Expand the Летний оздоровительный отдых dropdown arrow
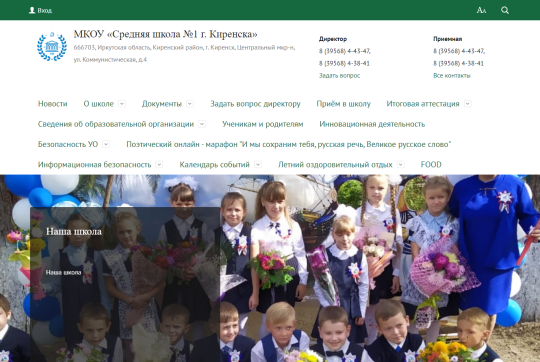The image size is (540, 362). (401, 165)
